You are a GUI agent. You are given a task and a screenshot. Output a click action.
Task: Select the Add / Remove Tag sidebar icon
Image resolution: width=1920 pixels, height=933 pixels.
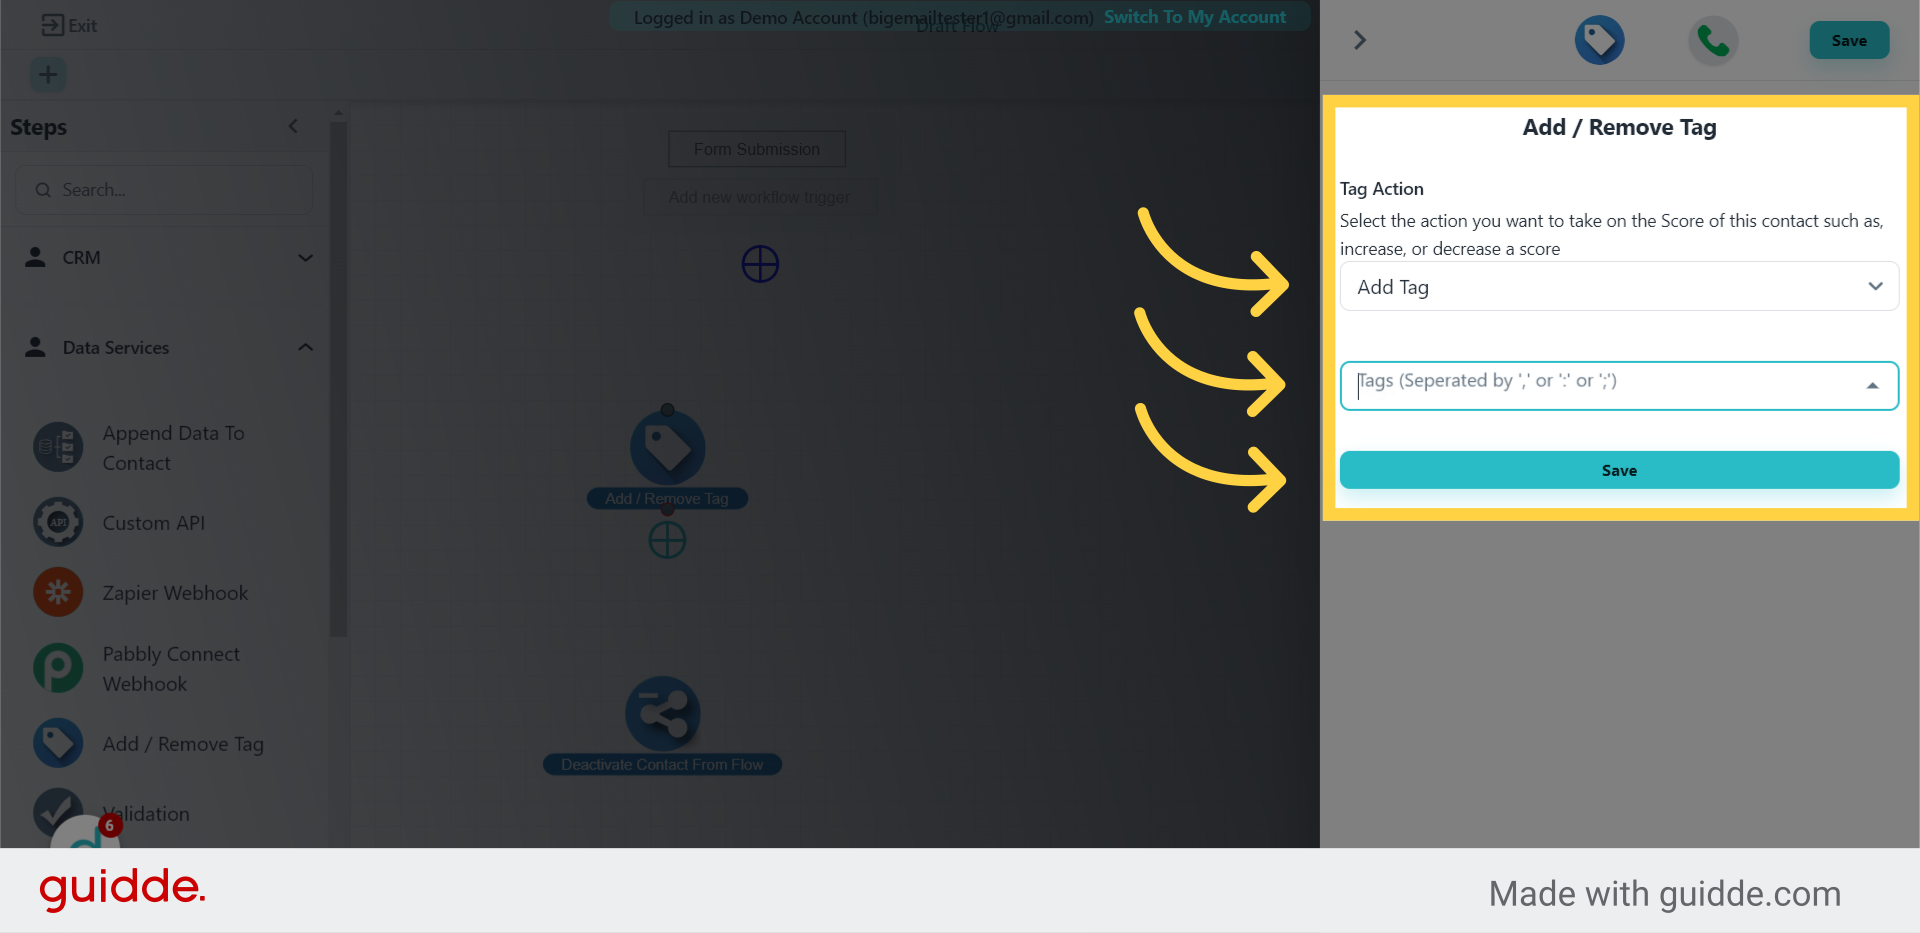point(58,743)
